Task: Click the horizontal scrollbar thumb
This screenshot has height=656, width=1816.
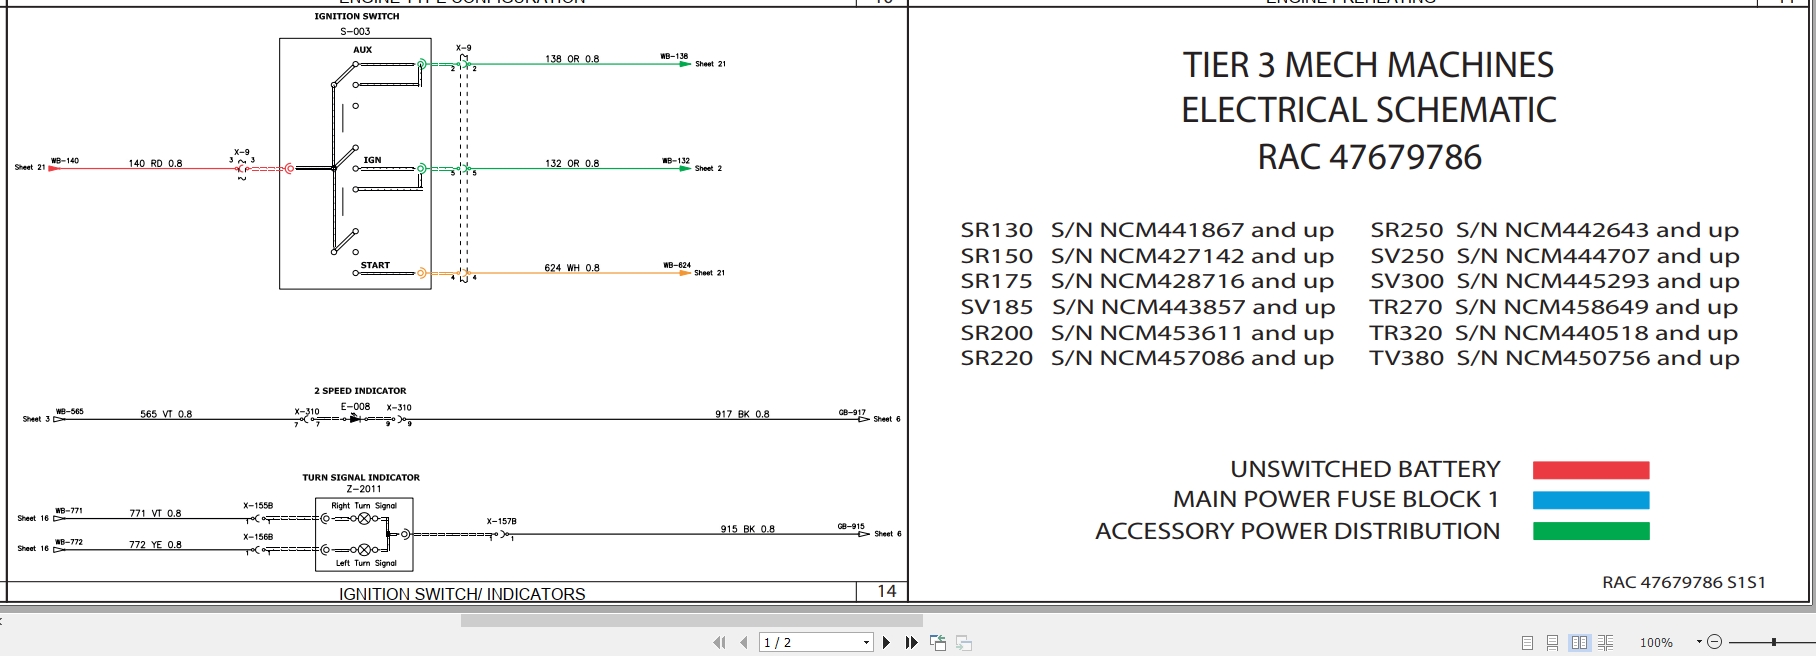Action: coord(691,621)
